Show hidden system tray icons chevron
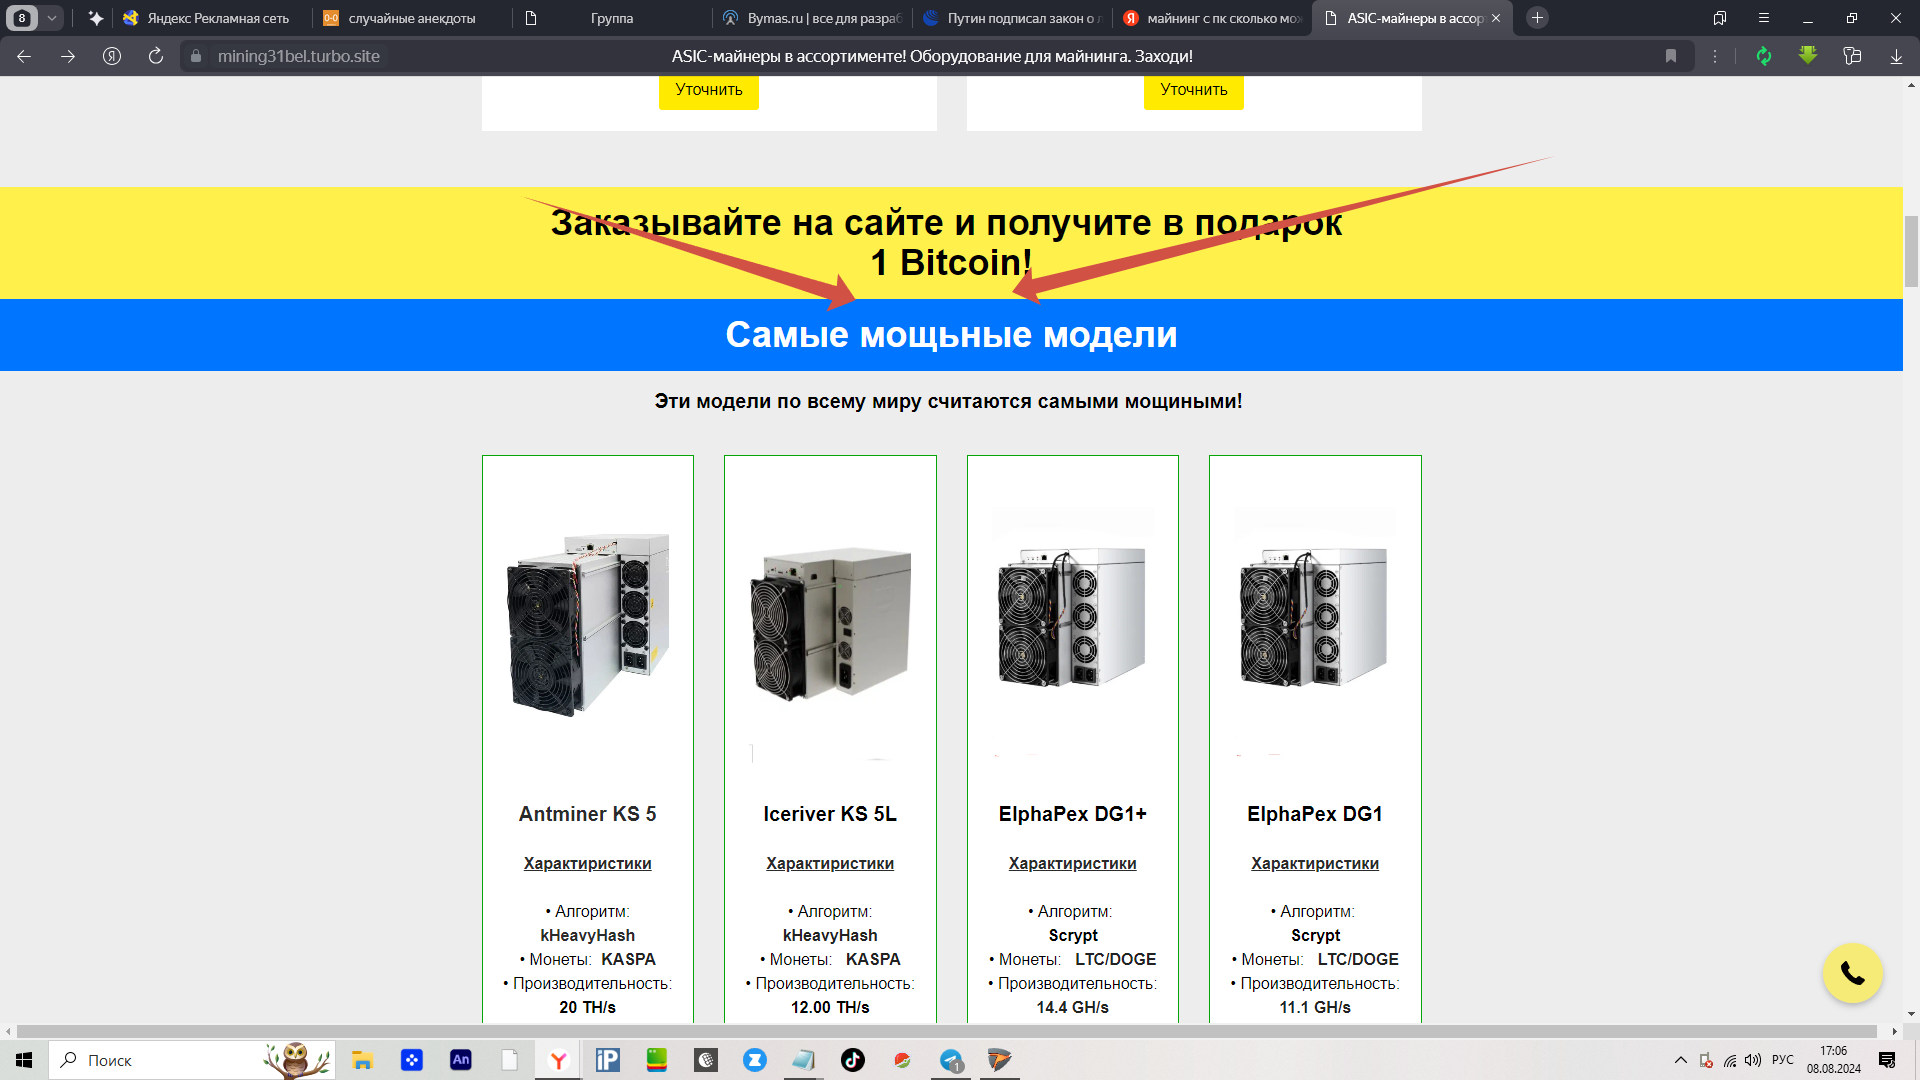 point(1680,1060)
